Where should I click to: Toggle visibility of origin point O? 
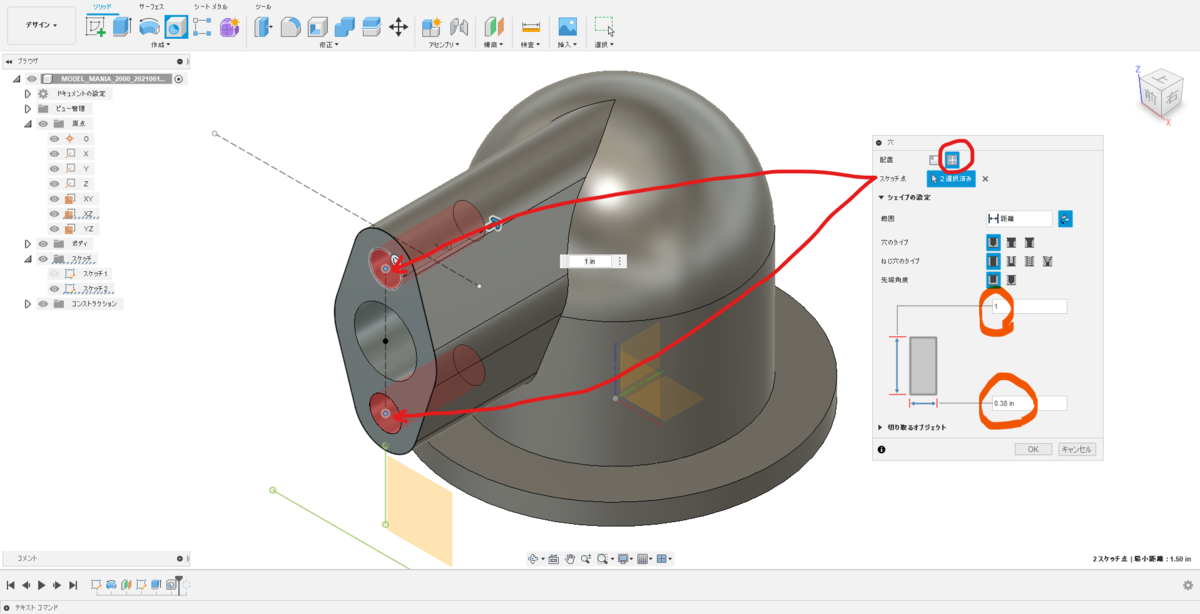(54, 139)
